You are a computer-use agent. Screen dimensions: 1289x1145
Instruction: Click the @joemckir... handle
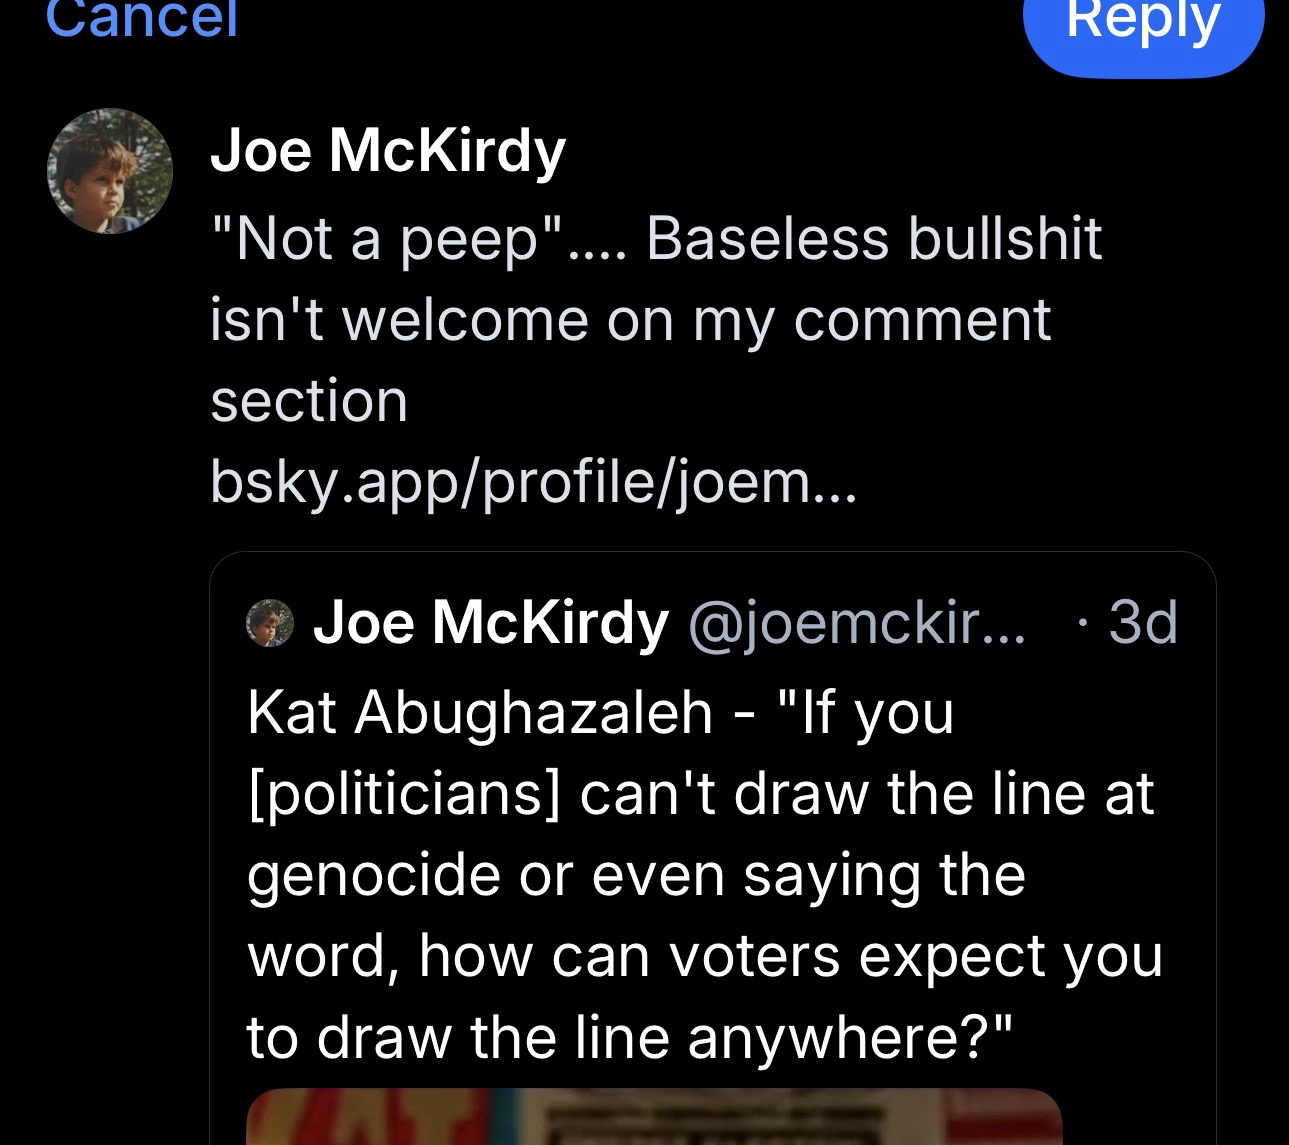point(856,623)
